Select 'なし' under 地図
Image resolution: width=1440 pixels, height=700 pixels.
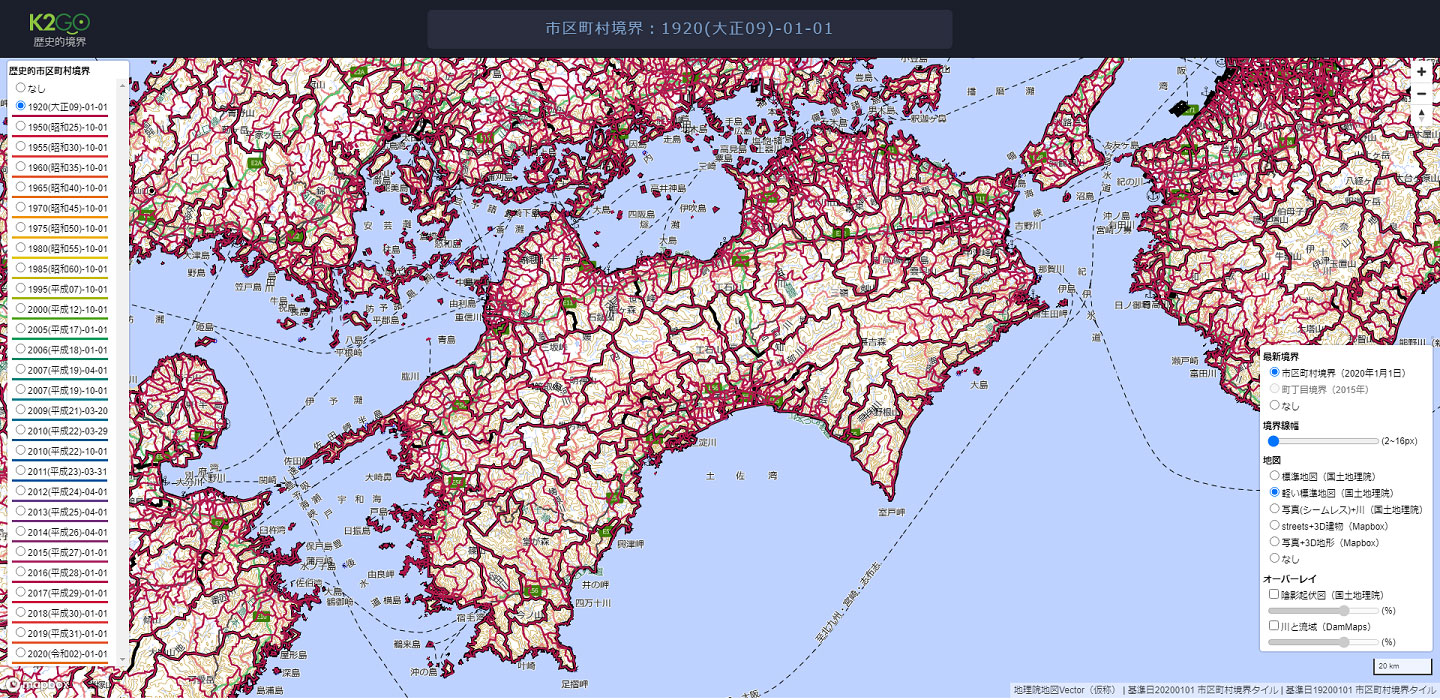[1274, 558]
